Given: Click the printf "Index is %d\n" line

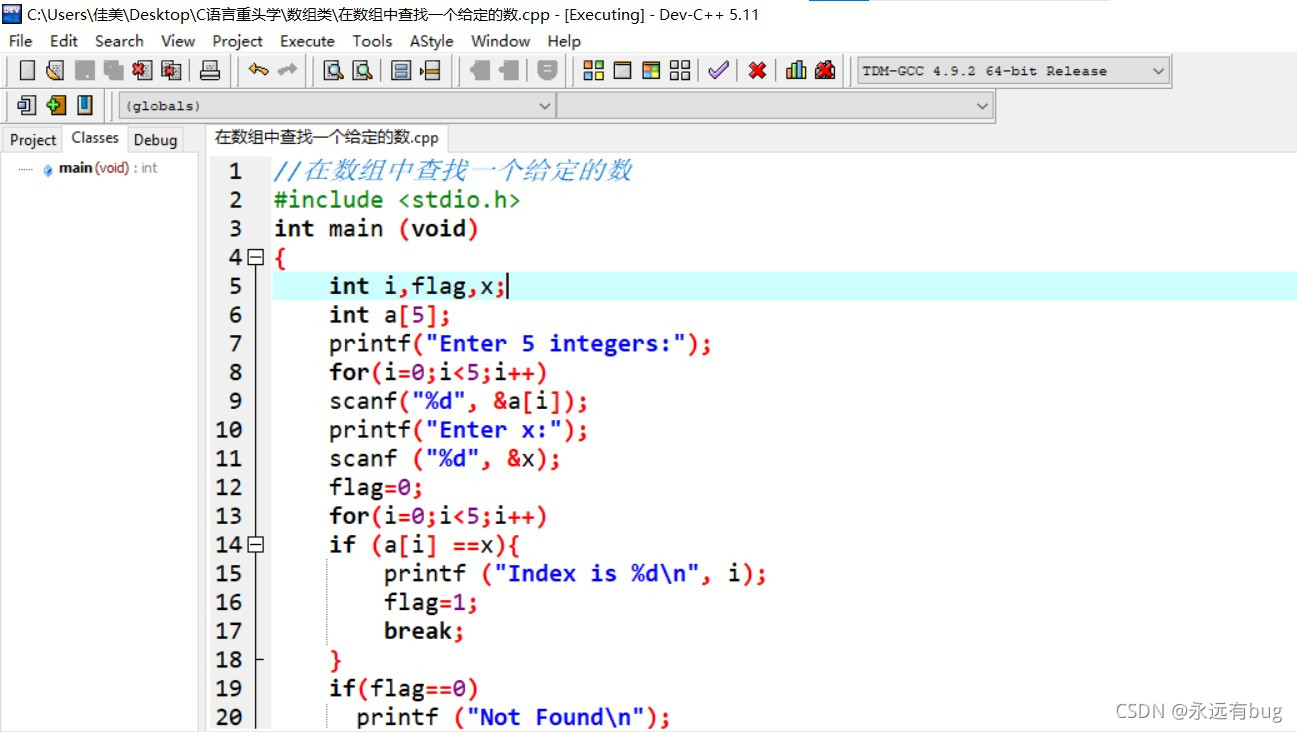Looking at the screenshot, I should pos(575,574).
